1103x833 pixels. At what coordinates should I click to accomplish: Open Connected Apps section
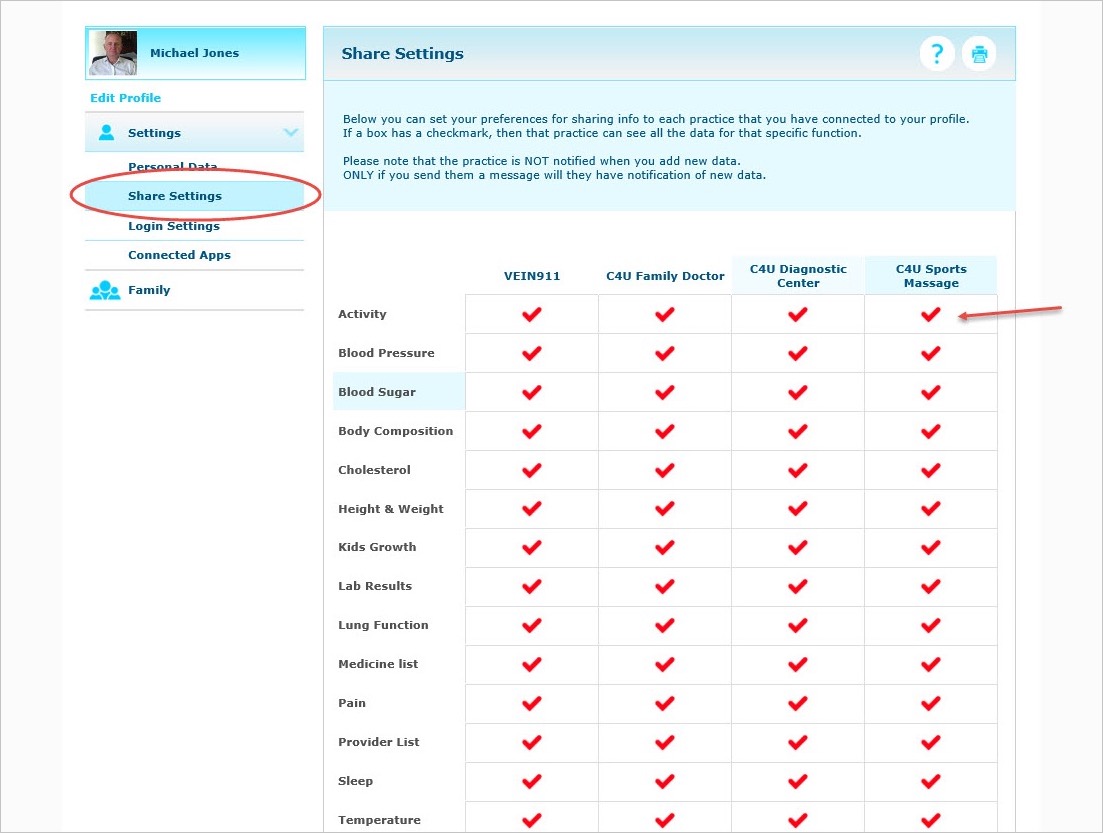[x=179, y=255]
